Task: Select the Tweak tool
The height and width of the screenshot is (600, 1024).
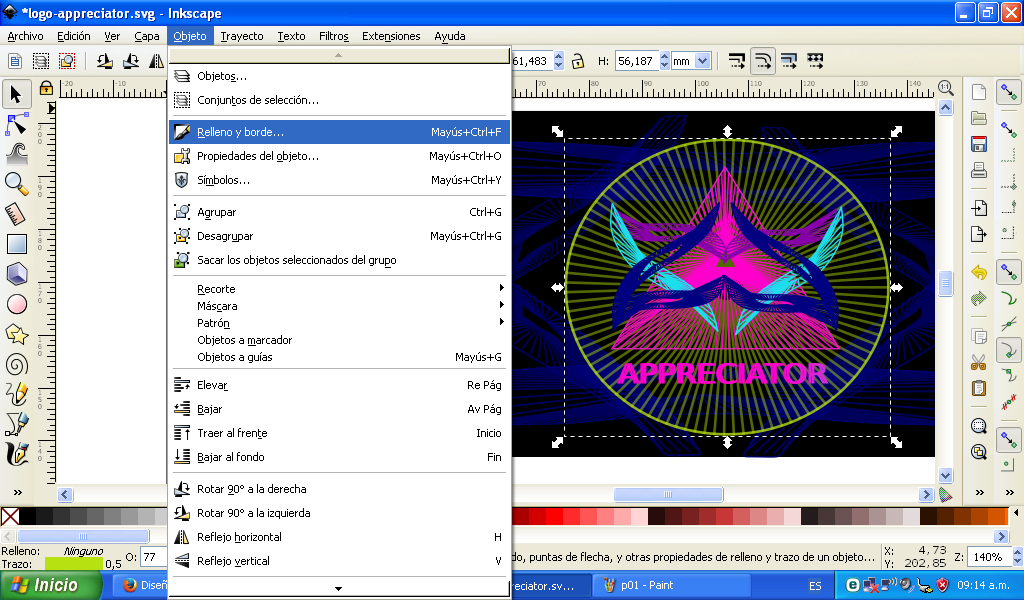Action: (x=16, y=154)
